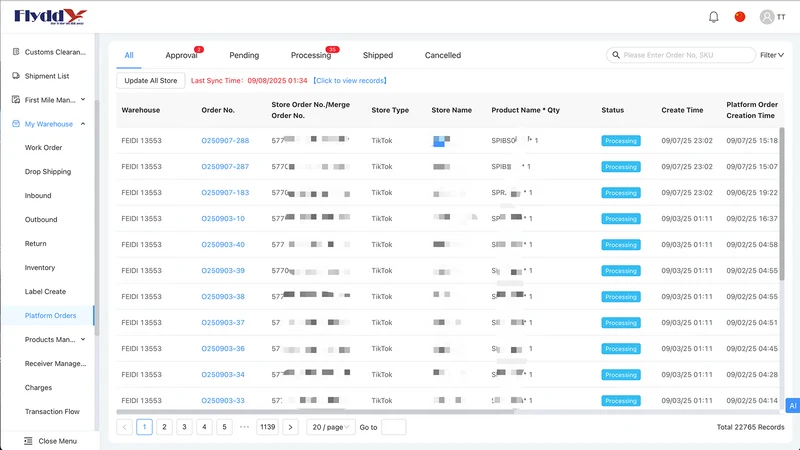
Task: Open Receiver Management in sidebar
Action: 56,363
